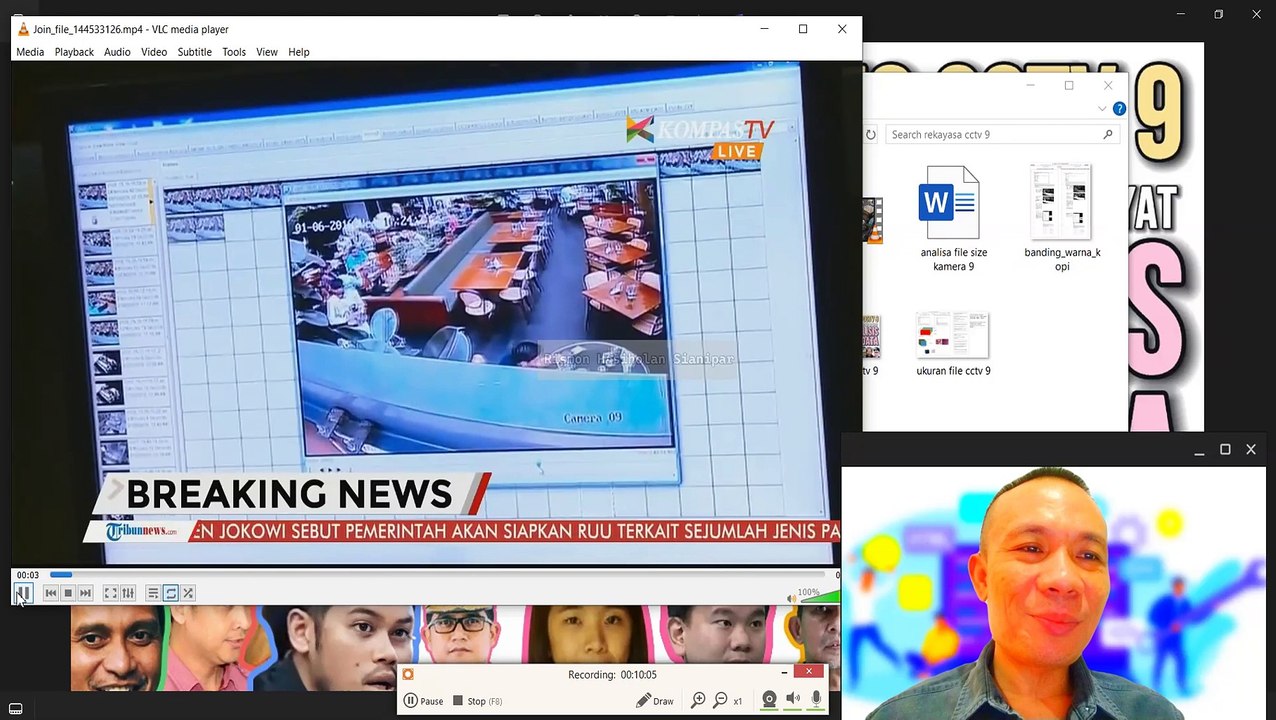Mute VLC audio via speaker icon
1276x720 pixels.
[x=791, y=597]
